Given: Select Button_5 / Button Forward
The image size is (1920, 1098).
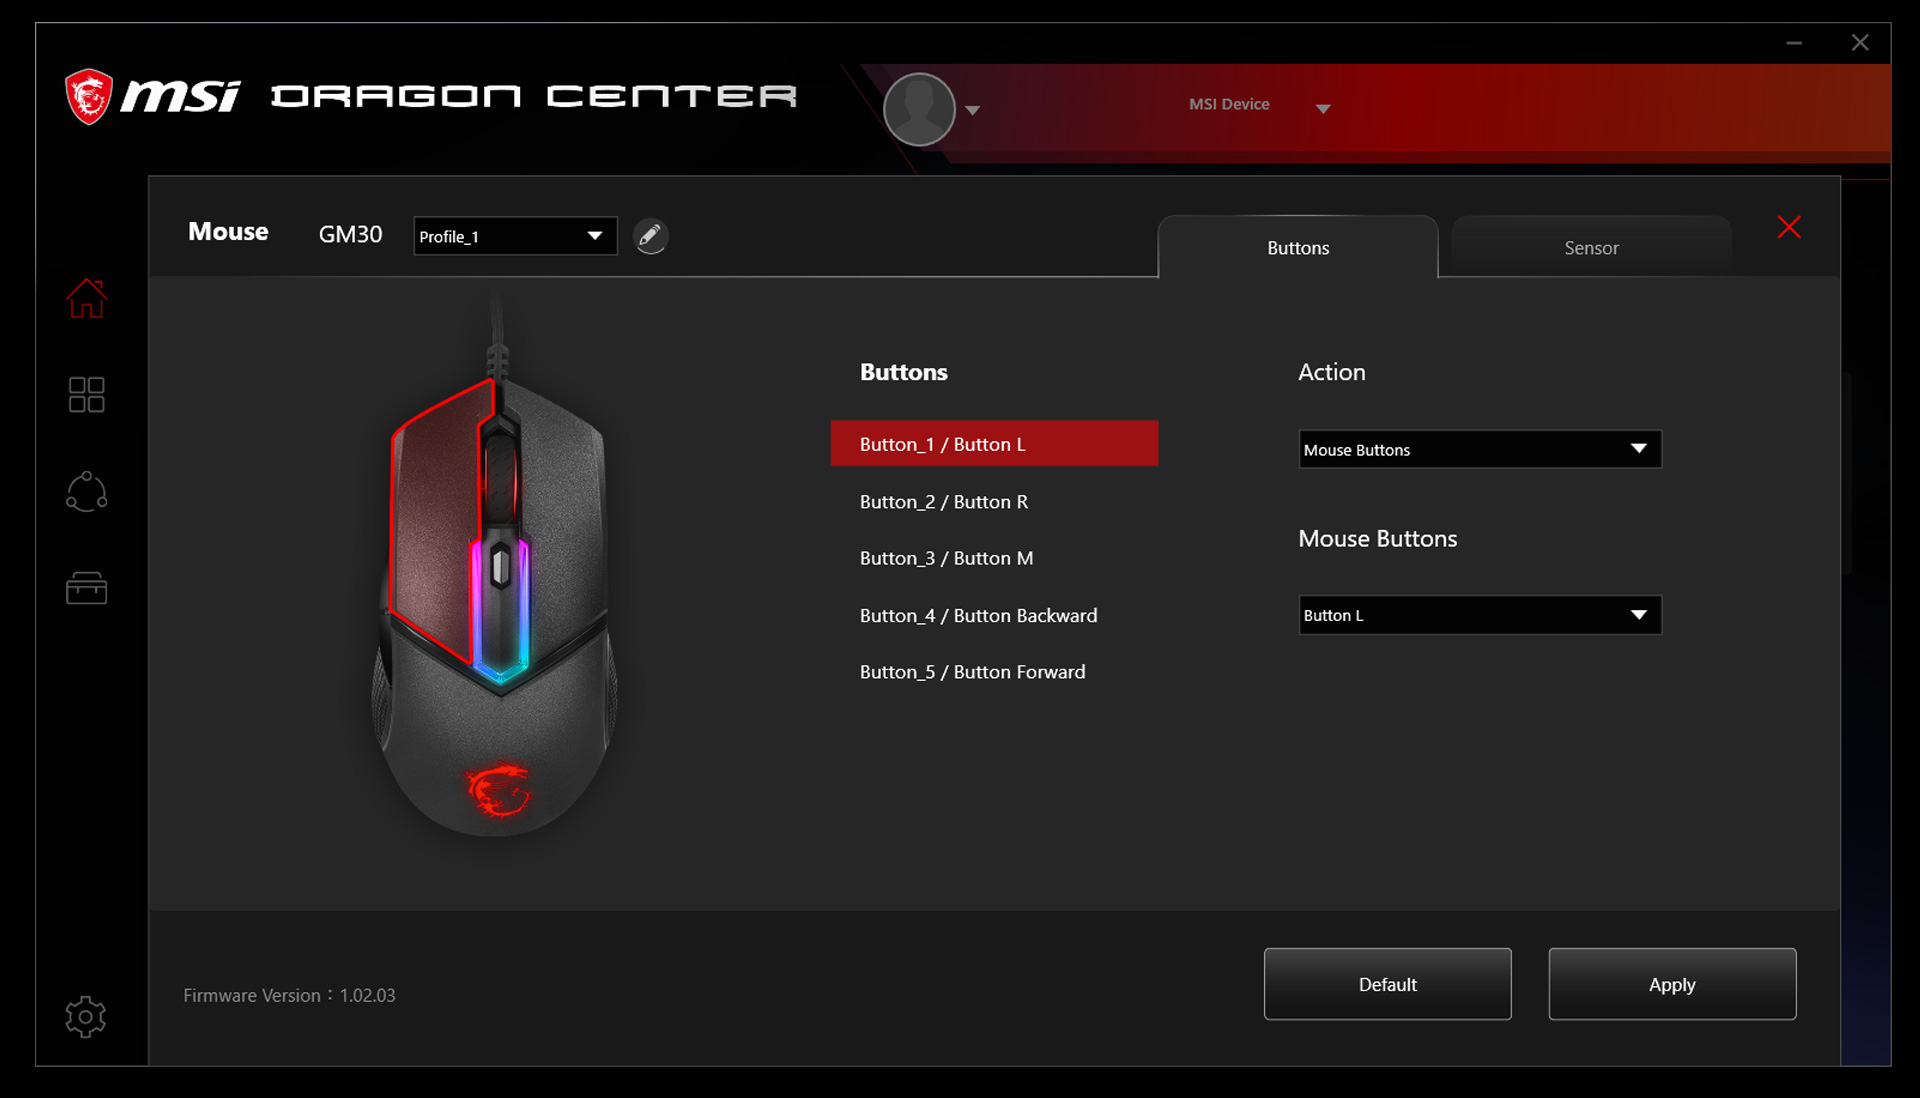Looking at the screenshot, I should [994, 672].
